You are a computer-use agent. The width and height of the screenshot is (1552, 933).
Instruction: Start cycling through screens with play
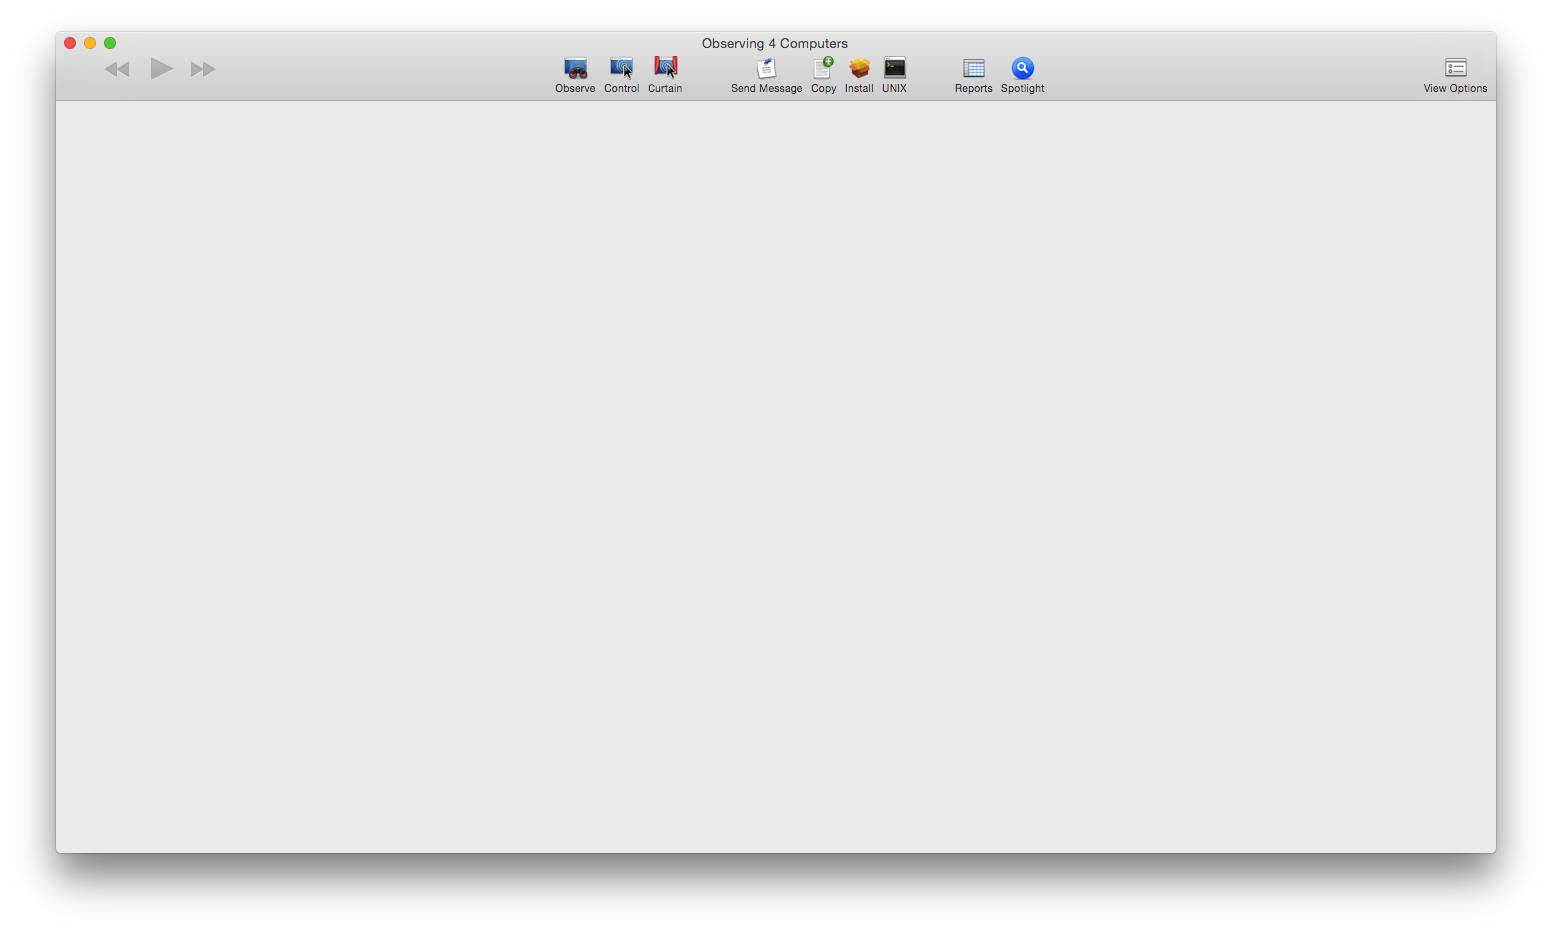161,68
